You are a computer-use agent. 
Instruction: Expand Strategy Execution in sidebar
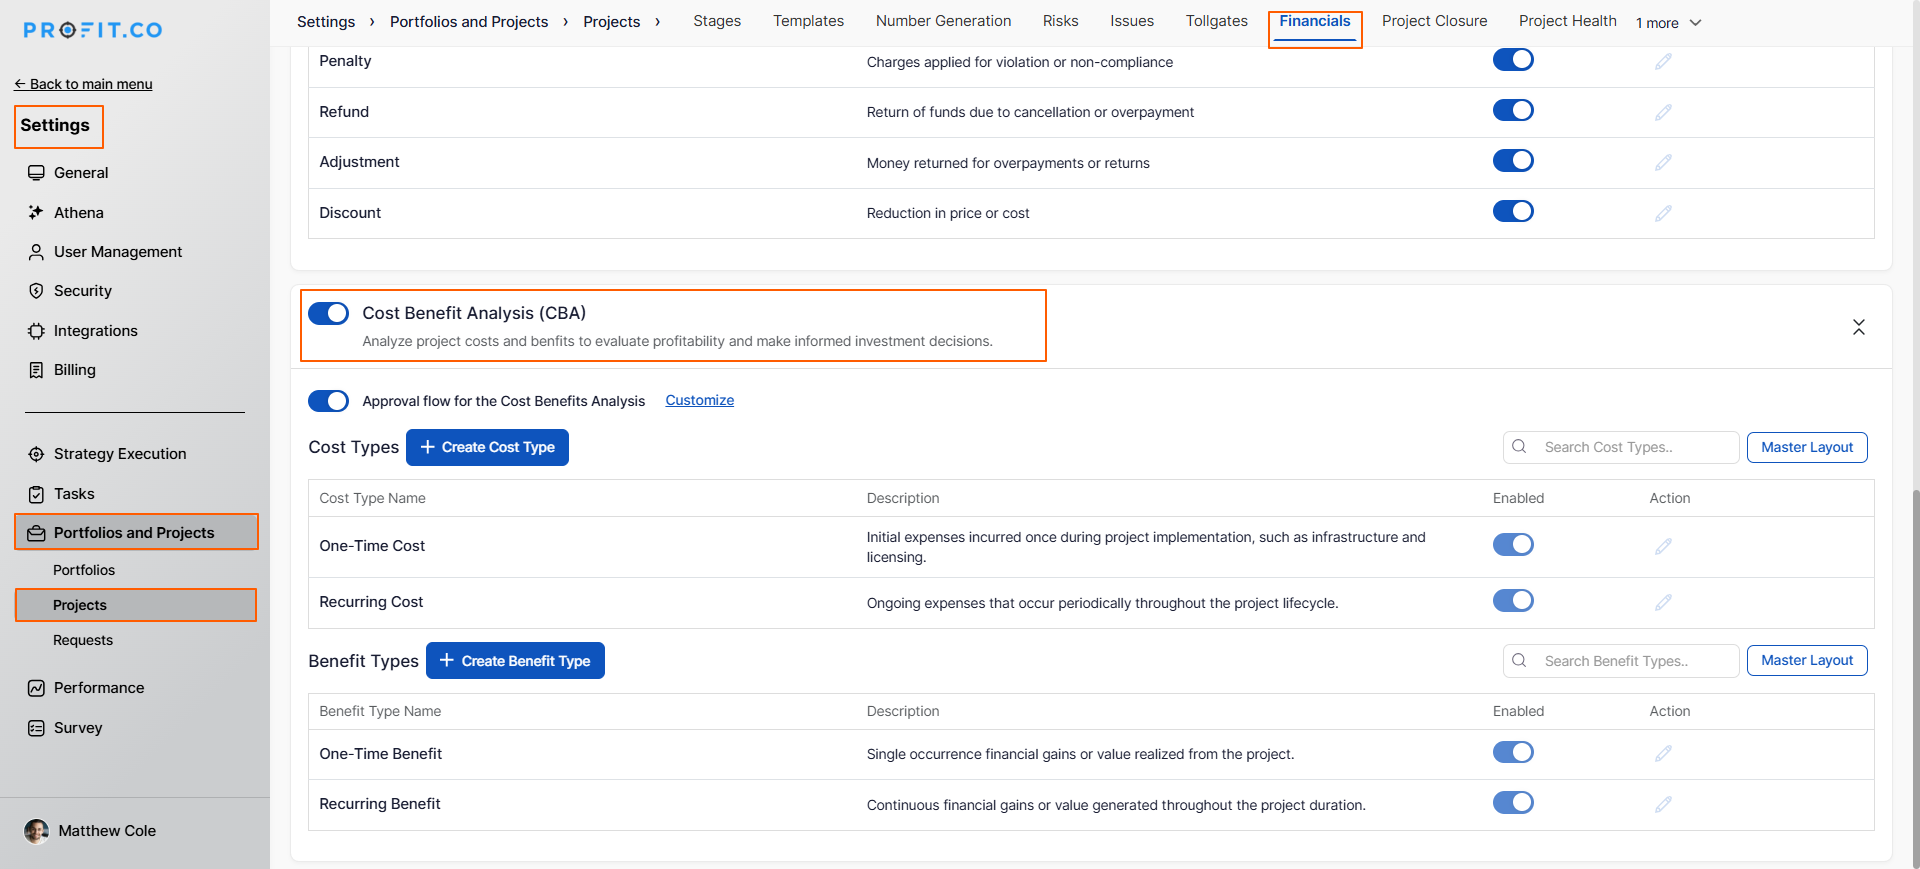[x=120, y=454]
